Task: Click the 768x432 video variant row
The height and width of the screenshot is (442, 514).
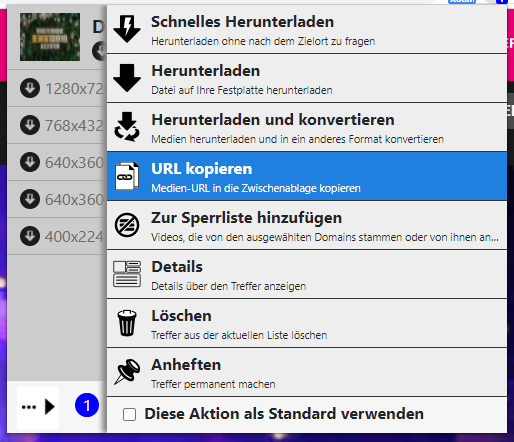Action: [x=57, y=125]
